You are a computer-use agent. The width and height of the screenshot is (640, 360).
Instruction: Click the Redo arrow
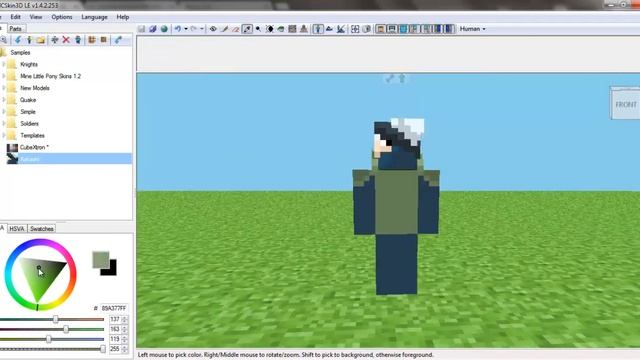coord(193,29)
